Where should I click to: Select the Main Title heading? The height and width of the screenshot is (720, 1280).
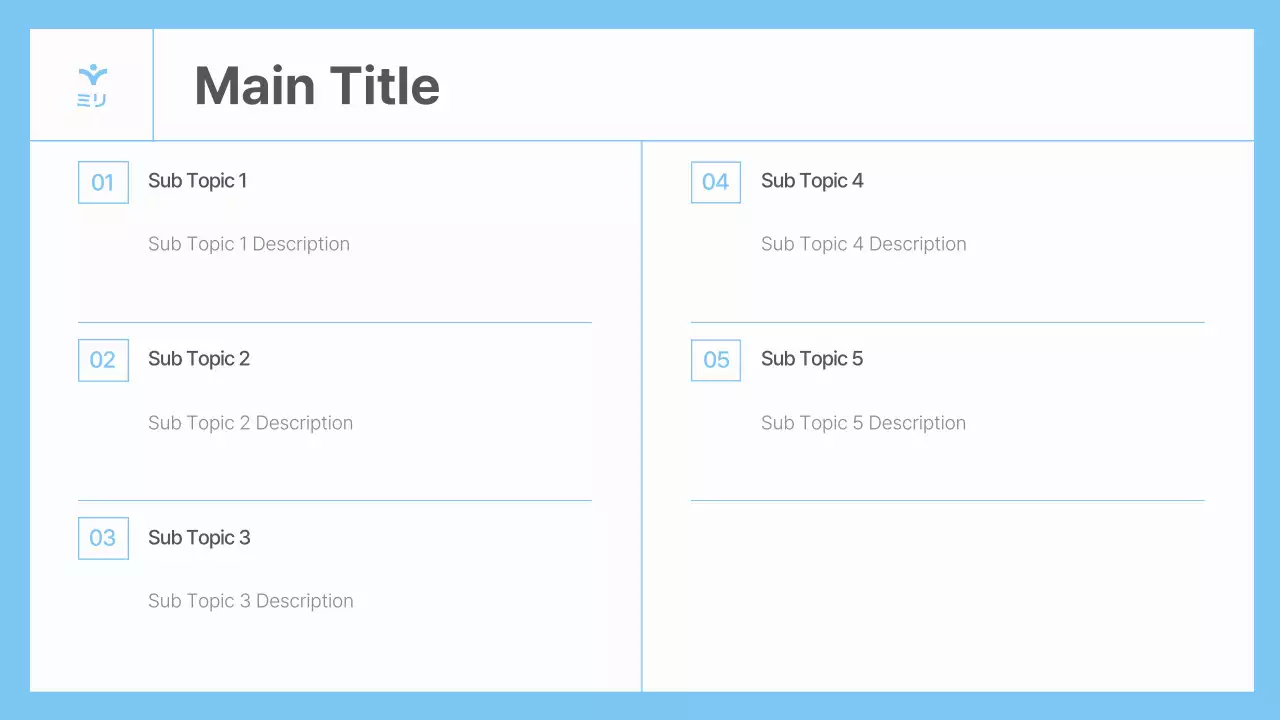tap(317, 86)
